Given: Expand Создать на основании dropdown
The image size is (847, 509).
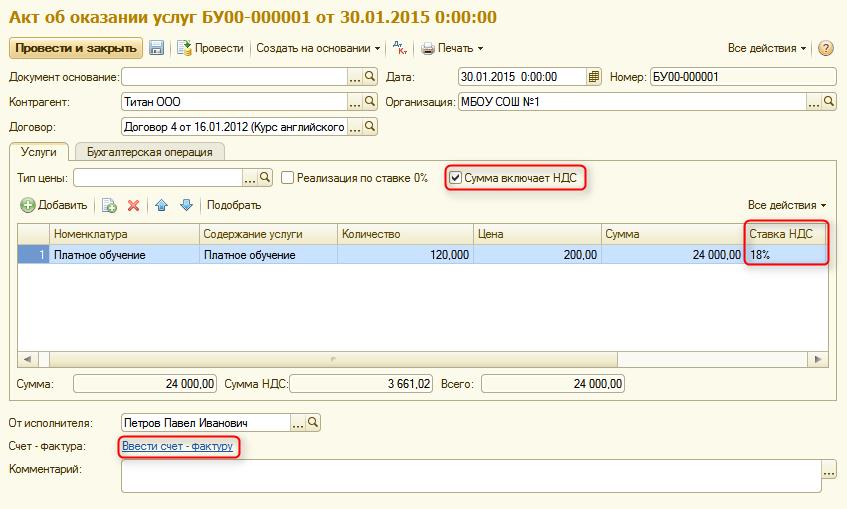Looking at the screenshot, I should [318, 48].
